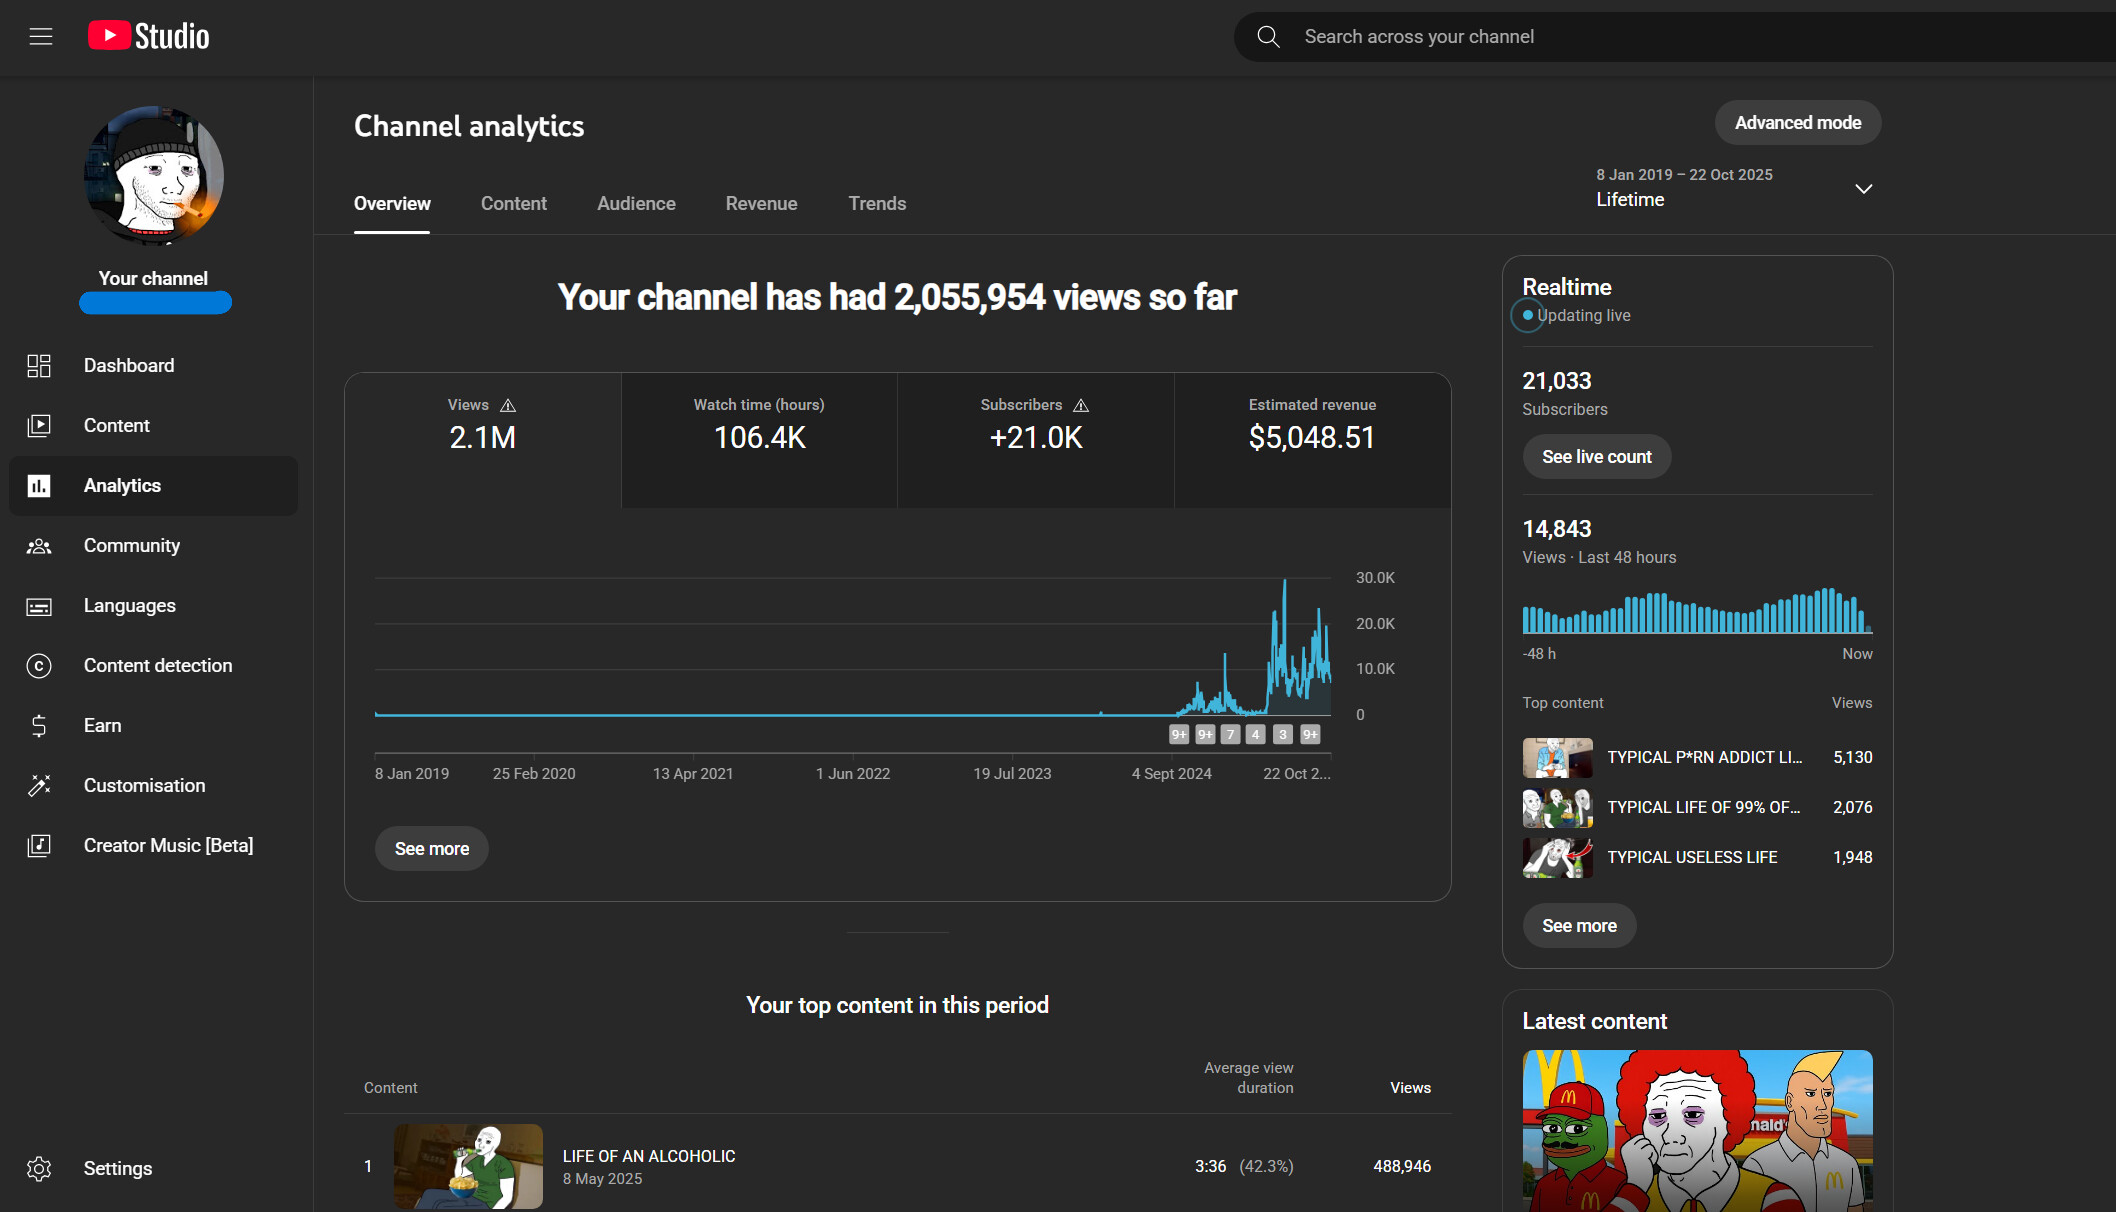
Task: Open LIFE OF AN ALCOHOLIC video thumbnail
Action: 468,1166
